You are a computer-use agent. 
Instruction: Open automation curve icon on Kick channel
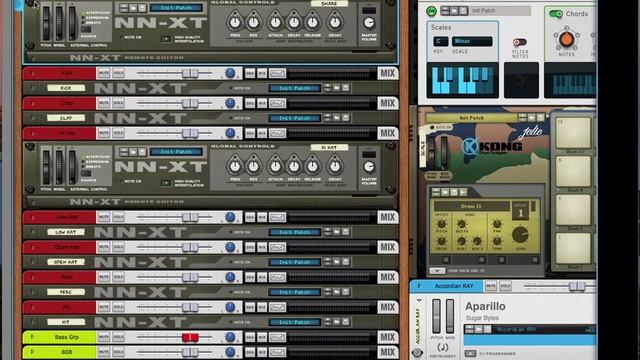tap(277, 73)
